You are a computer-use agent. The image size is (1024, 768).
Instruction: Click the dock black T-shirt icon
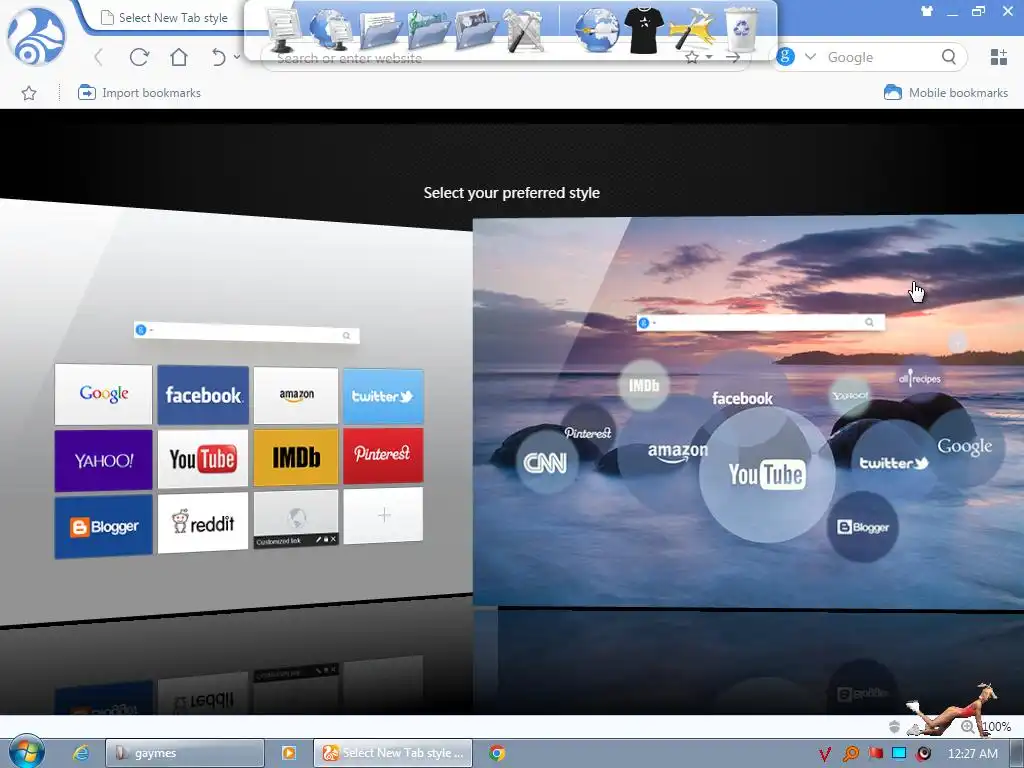coord(644,29)
